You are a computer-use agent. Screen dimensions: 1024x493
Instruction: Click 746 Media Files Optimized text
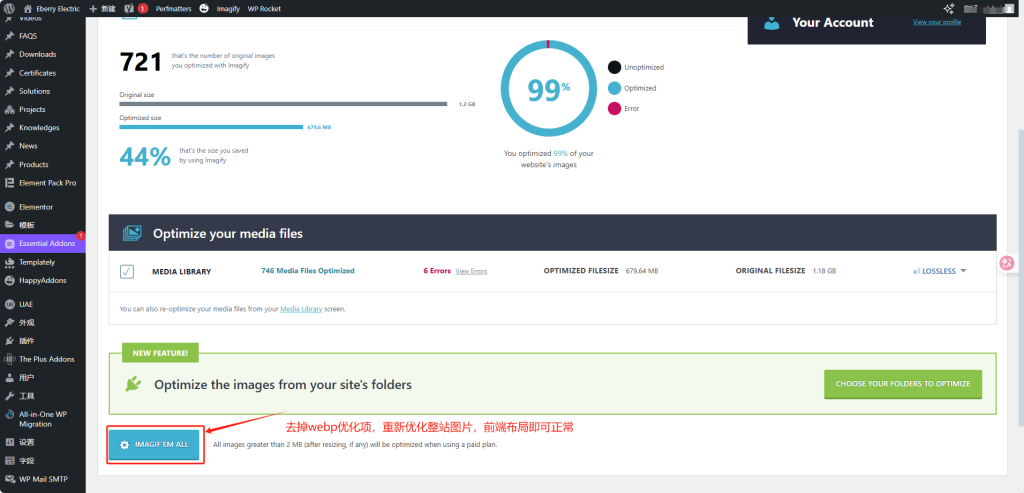[x=308, y=270]
